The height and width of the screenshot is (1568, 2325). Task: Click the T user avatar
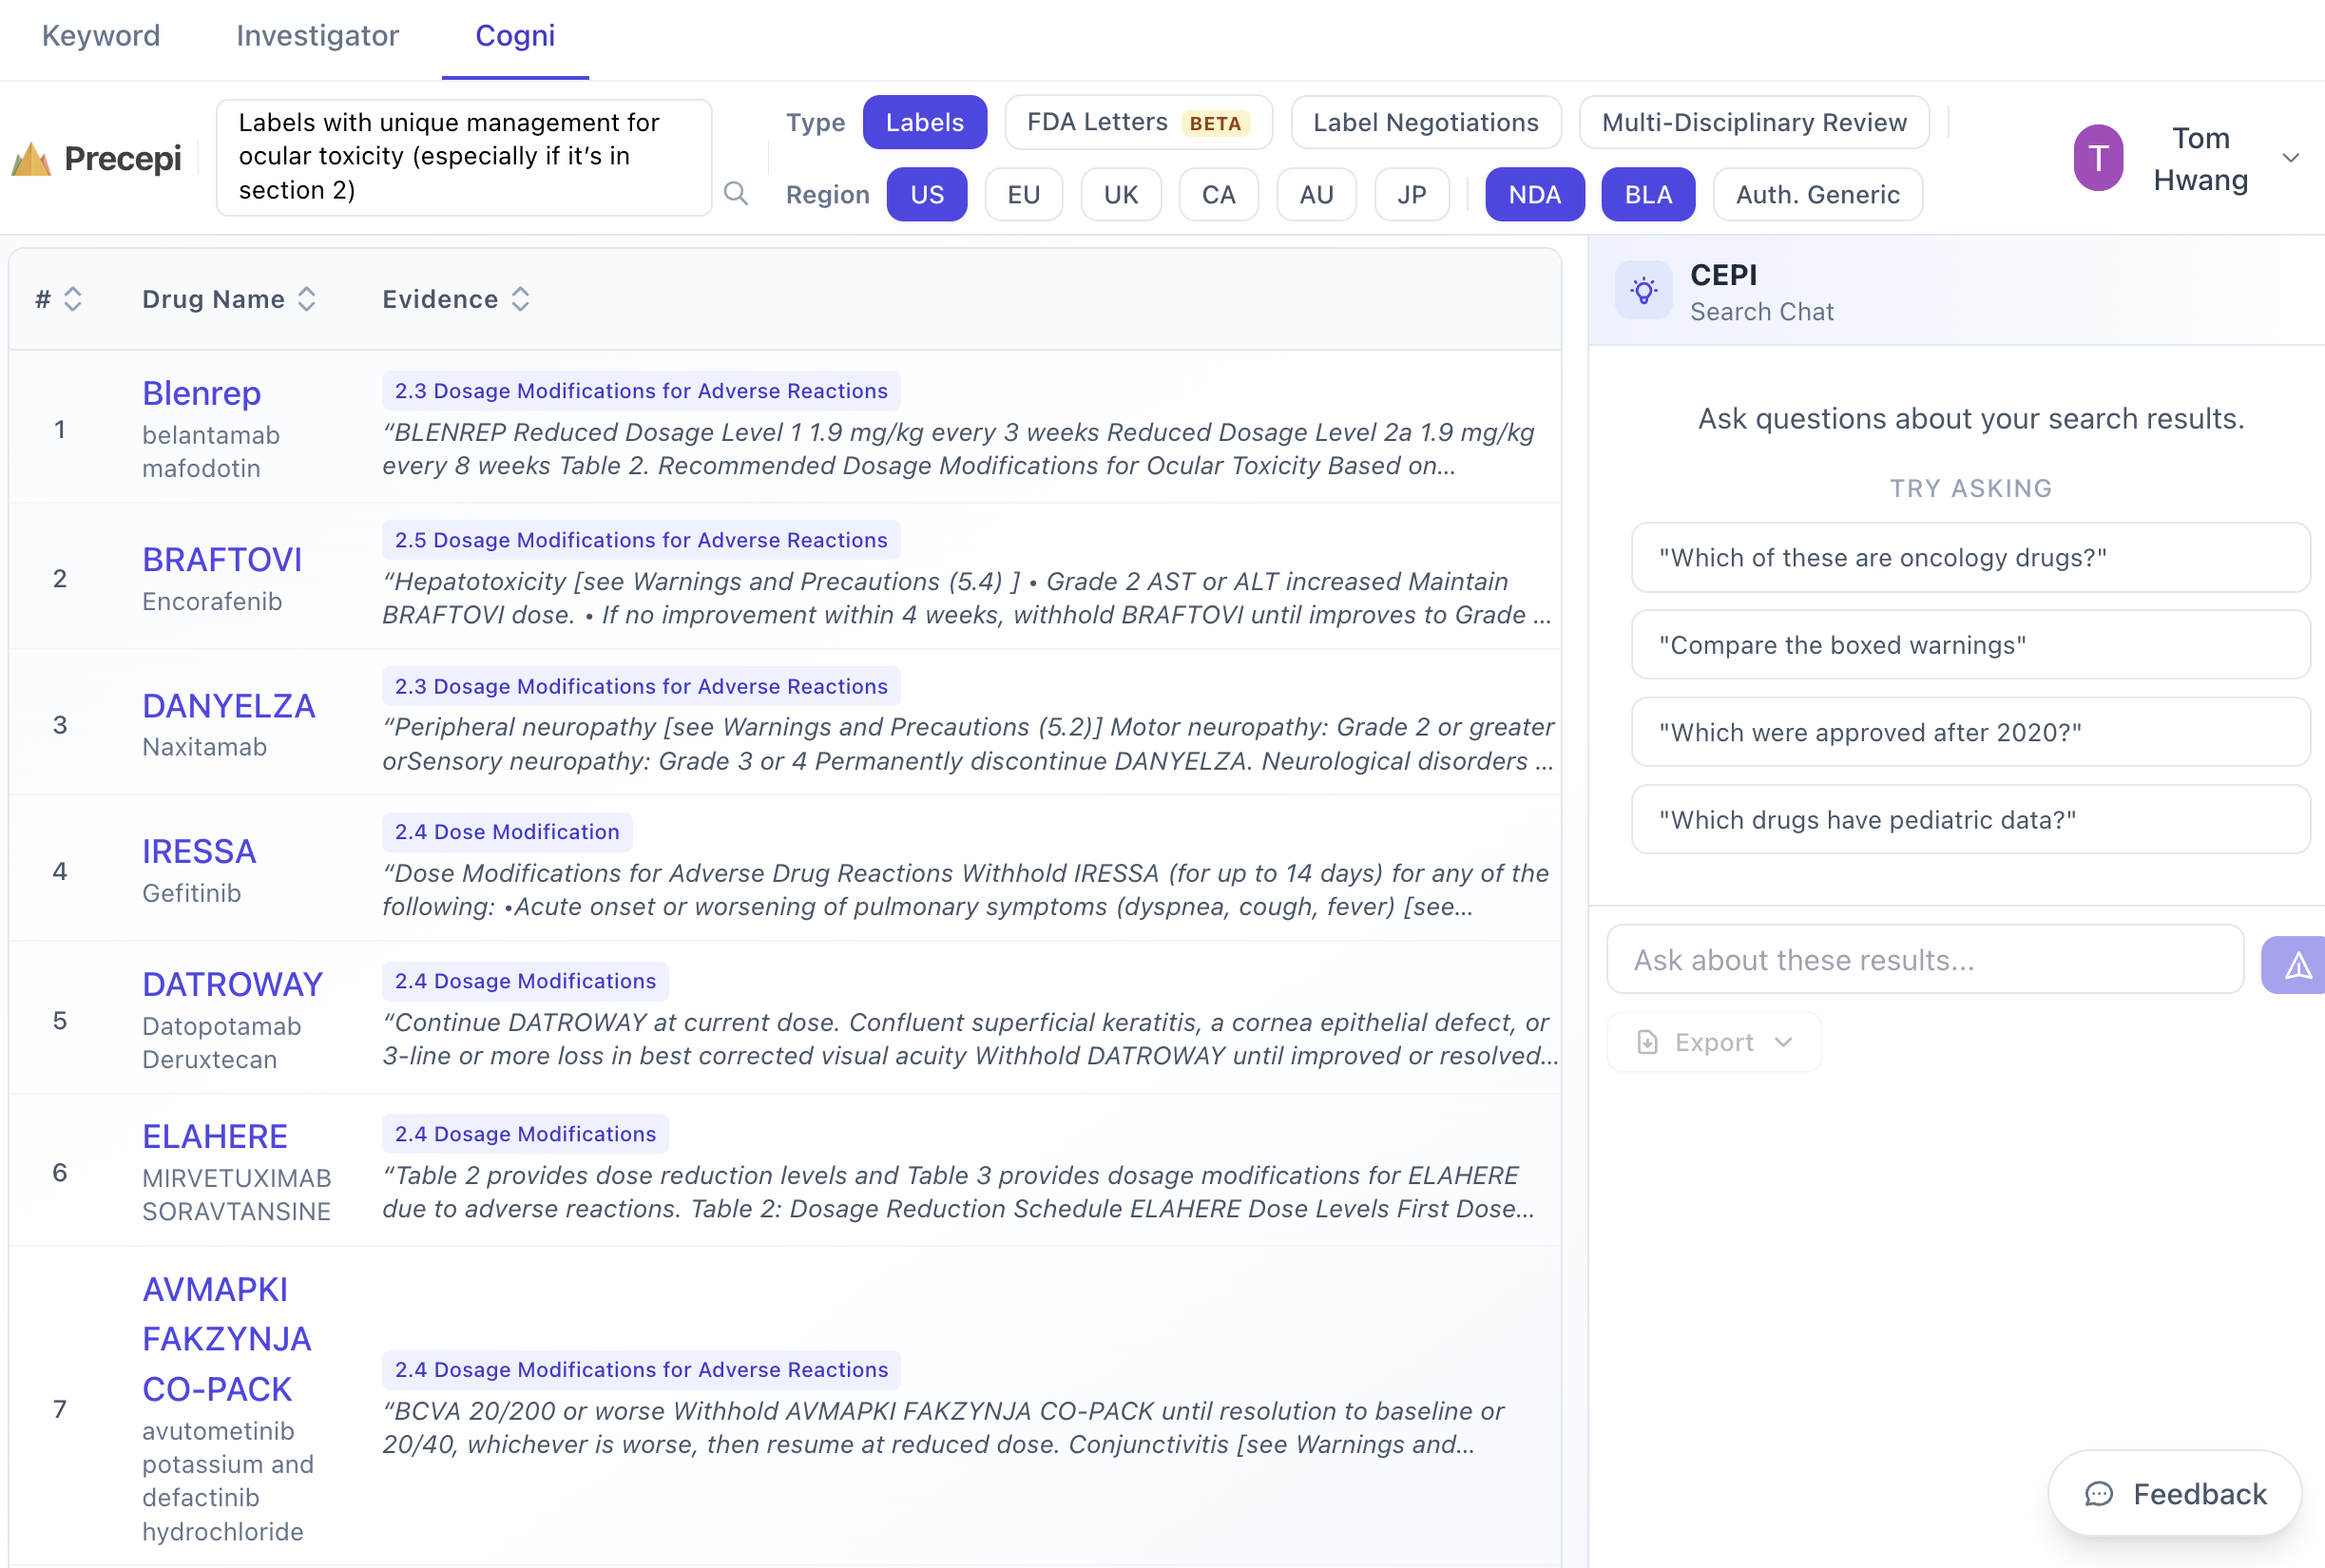coord(2098,158)
